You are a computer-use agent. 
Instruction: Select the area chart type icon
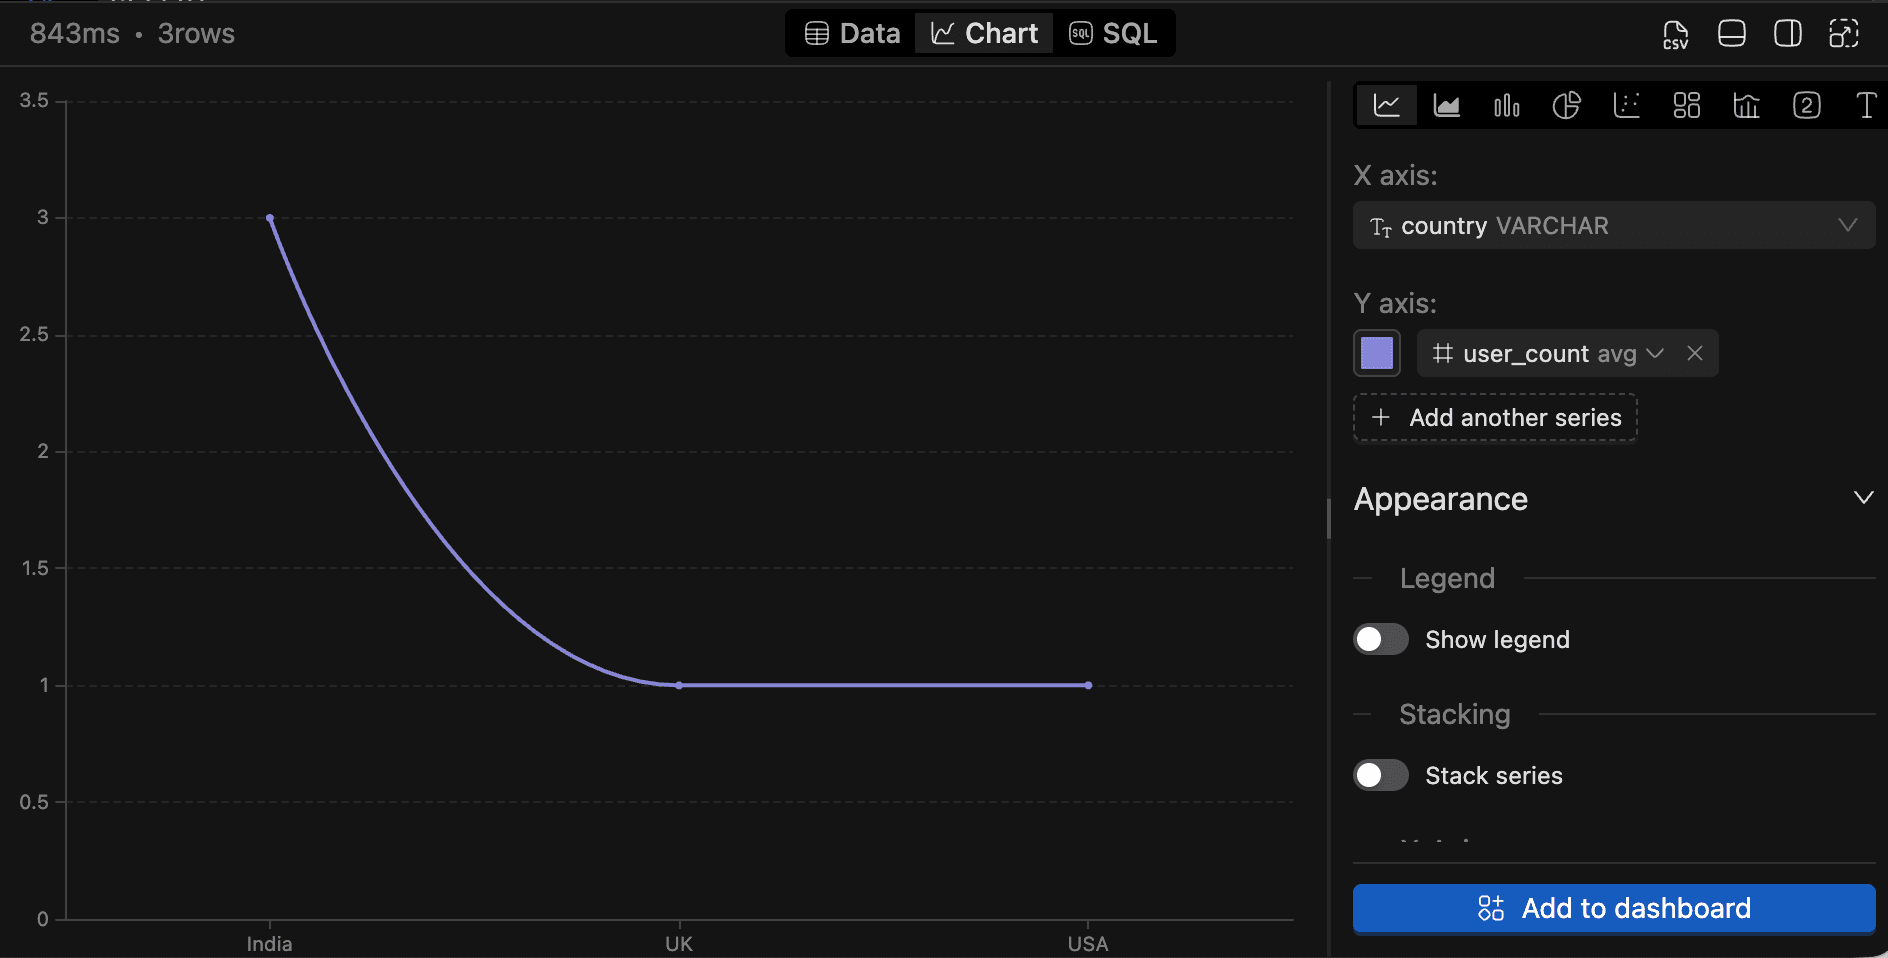pyautogui.click(x=1446, y=105)
